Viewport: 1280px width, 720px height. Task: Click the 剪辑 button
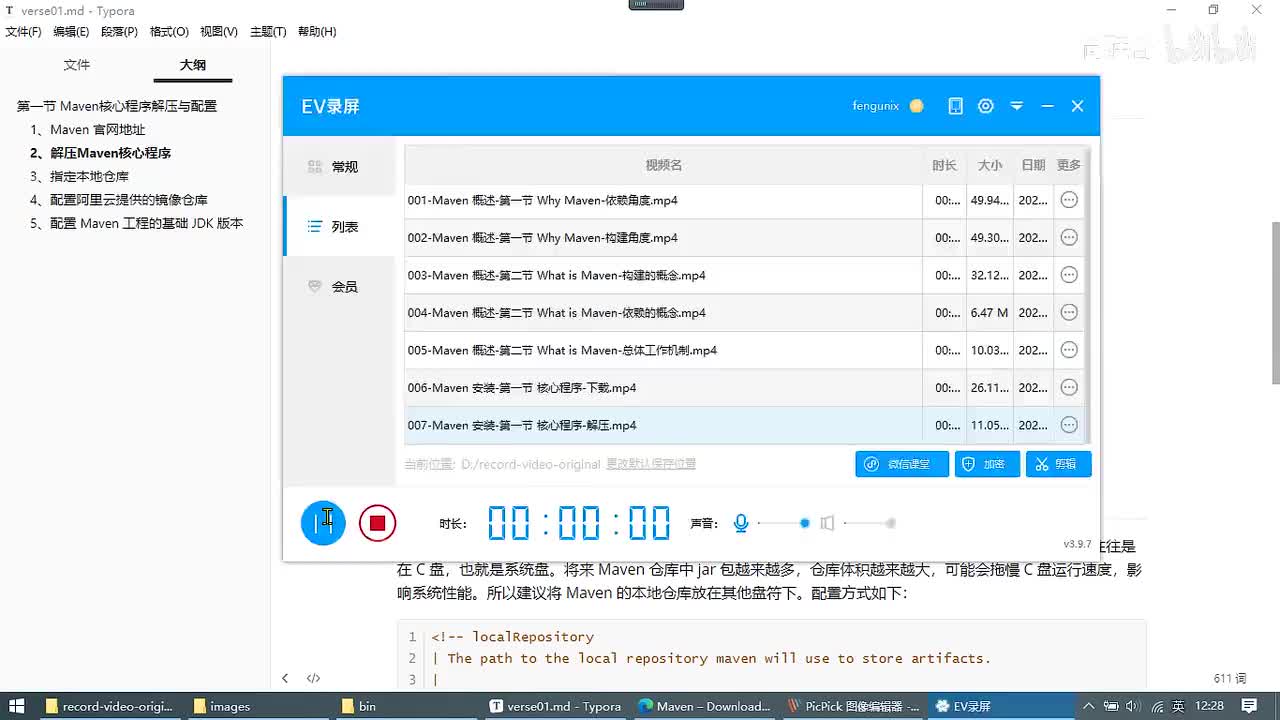[x=1058, y=464]
